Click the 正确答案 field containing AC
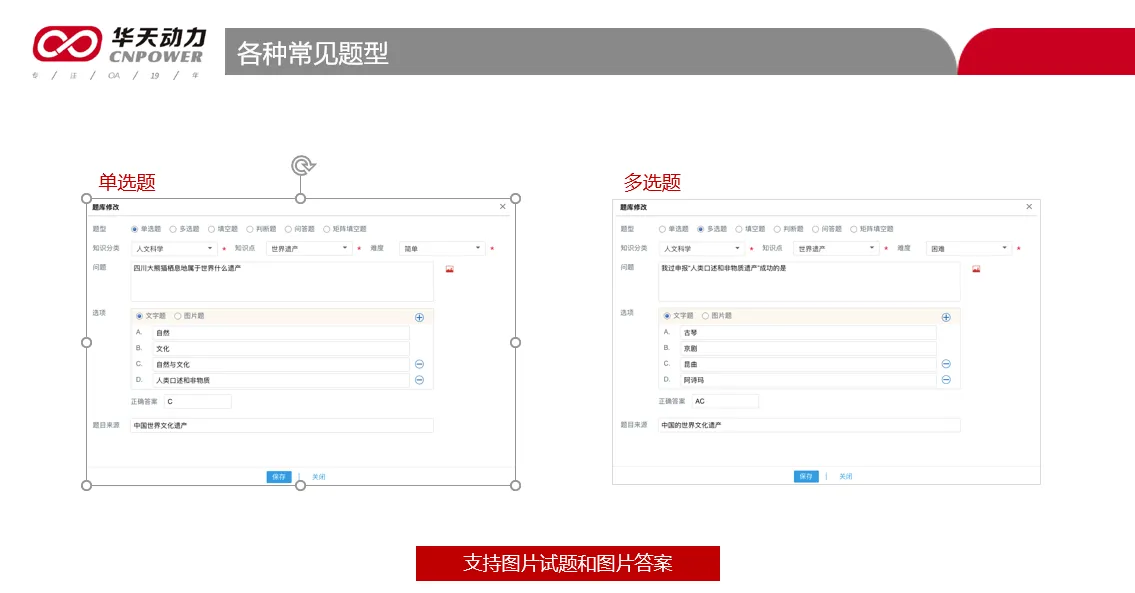 click(x=724, y=401)
